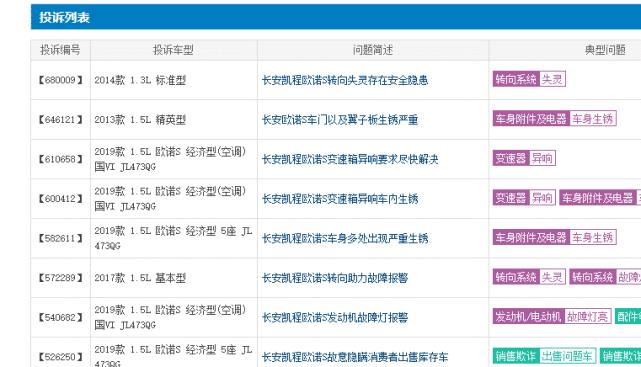Click car model 2013款 1.5L 精英型
This screenshot has width=641, height=367.
pyautogui.click(x=140, y=120)
